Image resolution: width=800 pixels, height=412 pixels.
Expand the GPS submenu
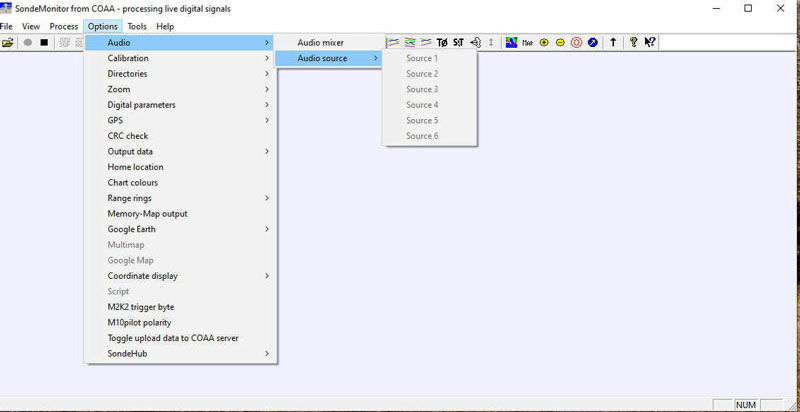pos(180,120)
